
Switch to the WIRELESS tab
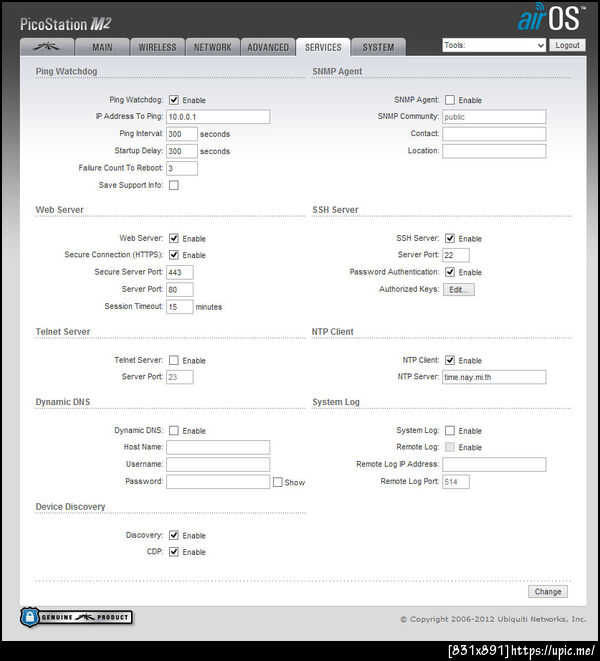click(157, 47)
